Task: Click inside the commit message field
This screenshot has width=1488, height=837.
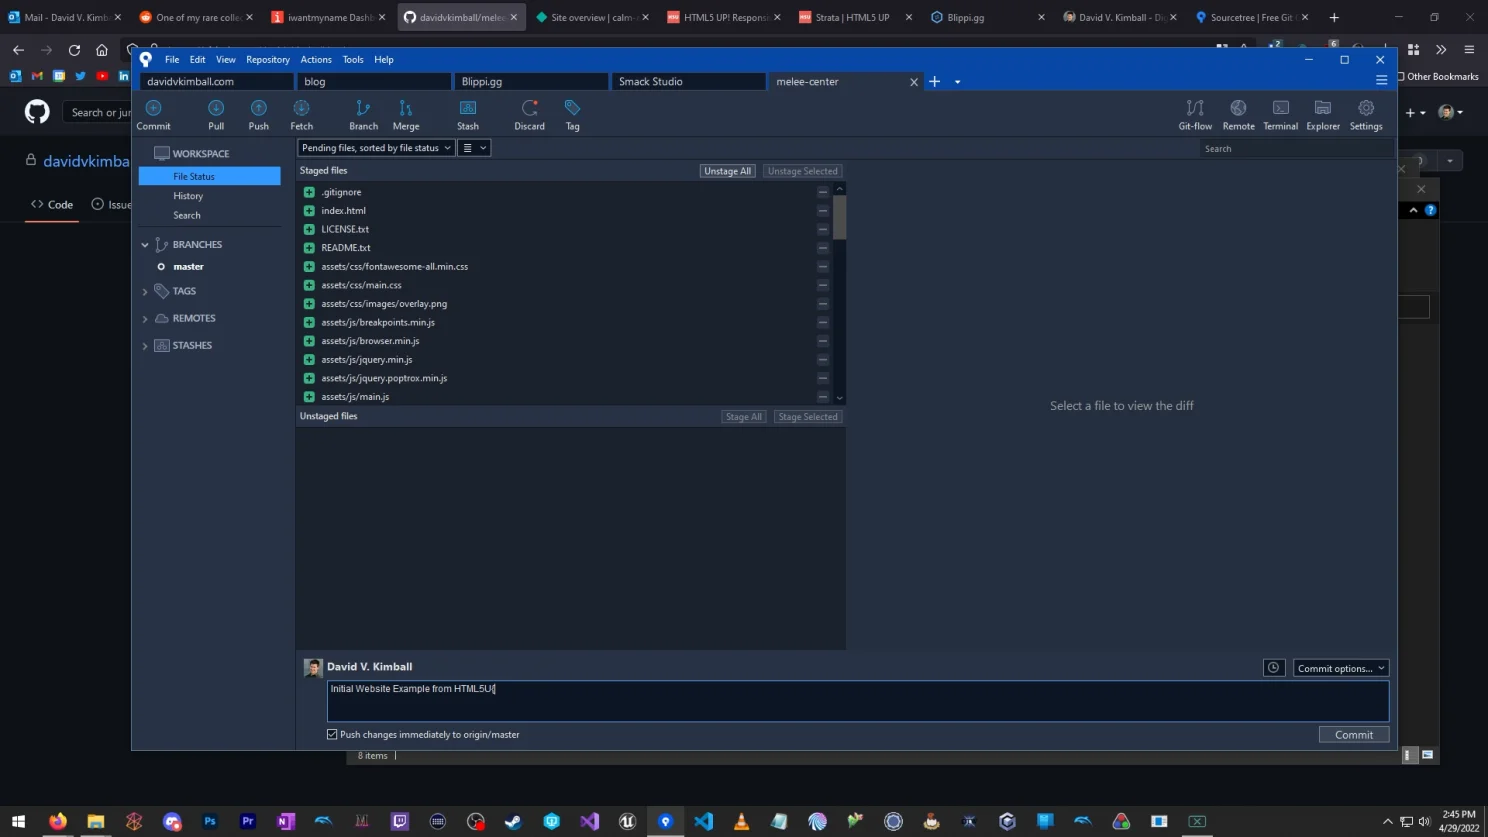Action: pos(700,700)
